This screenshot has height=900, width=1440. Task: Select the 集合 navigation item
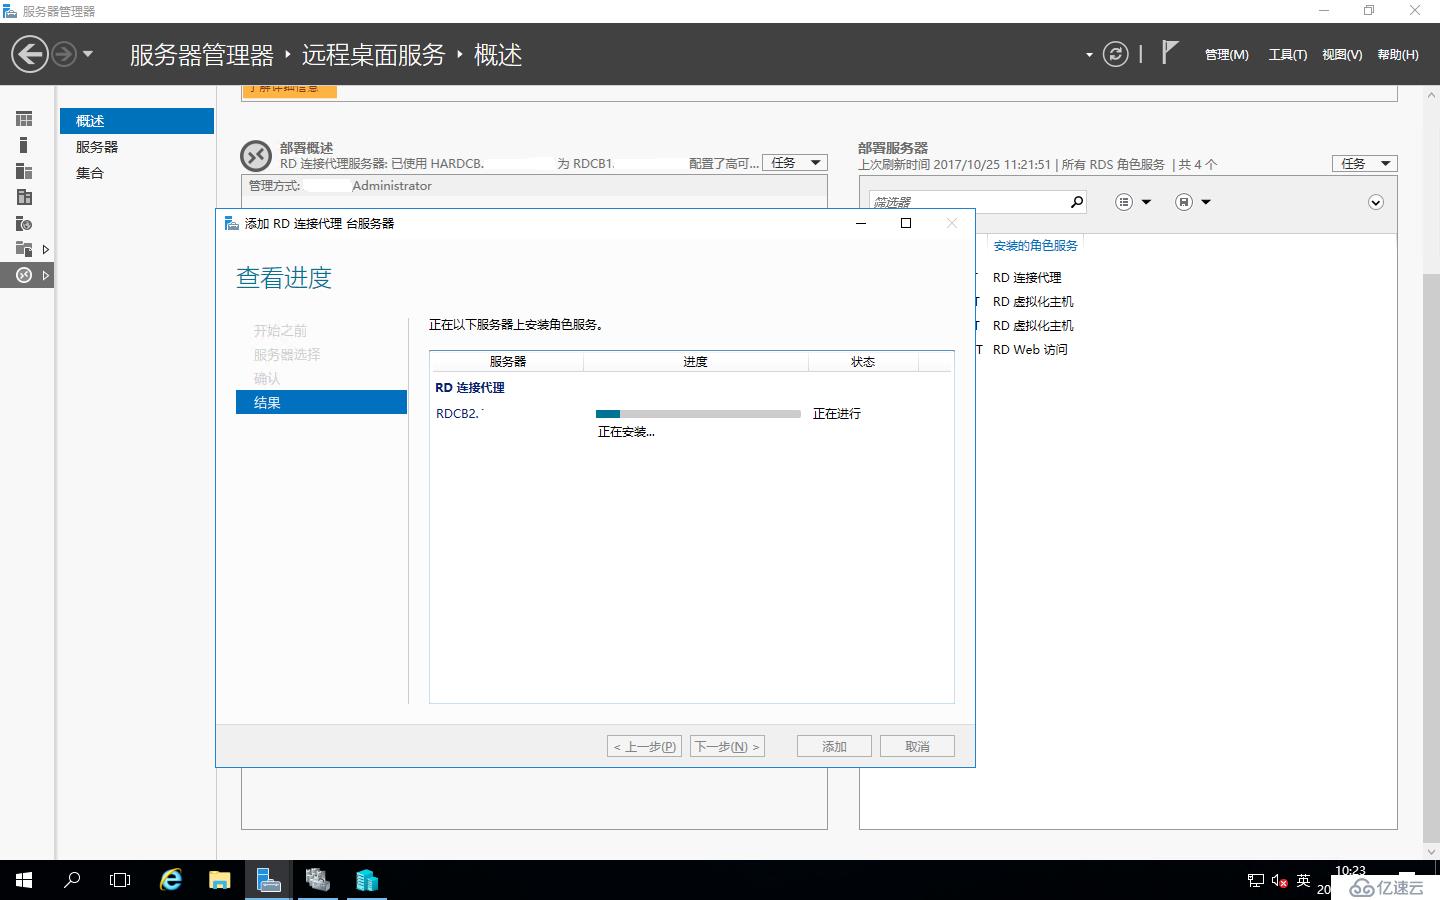pos(137,173)
